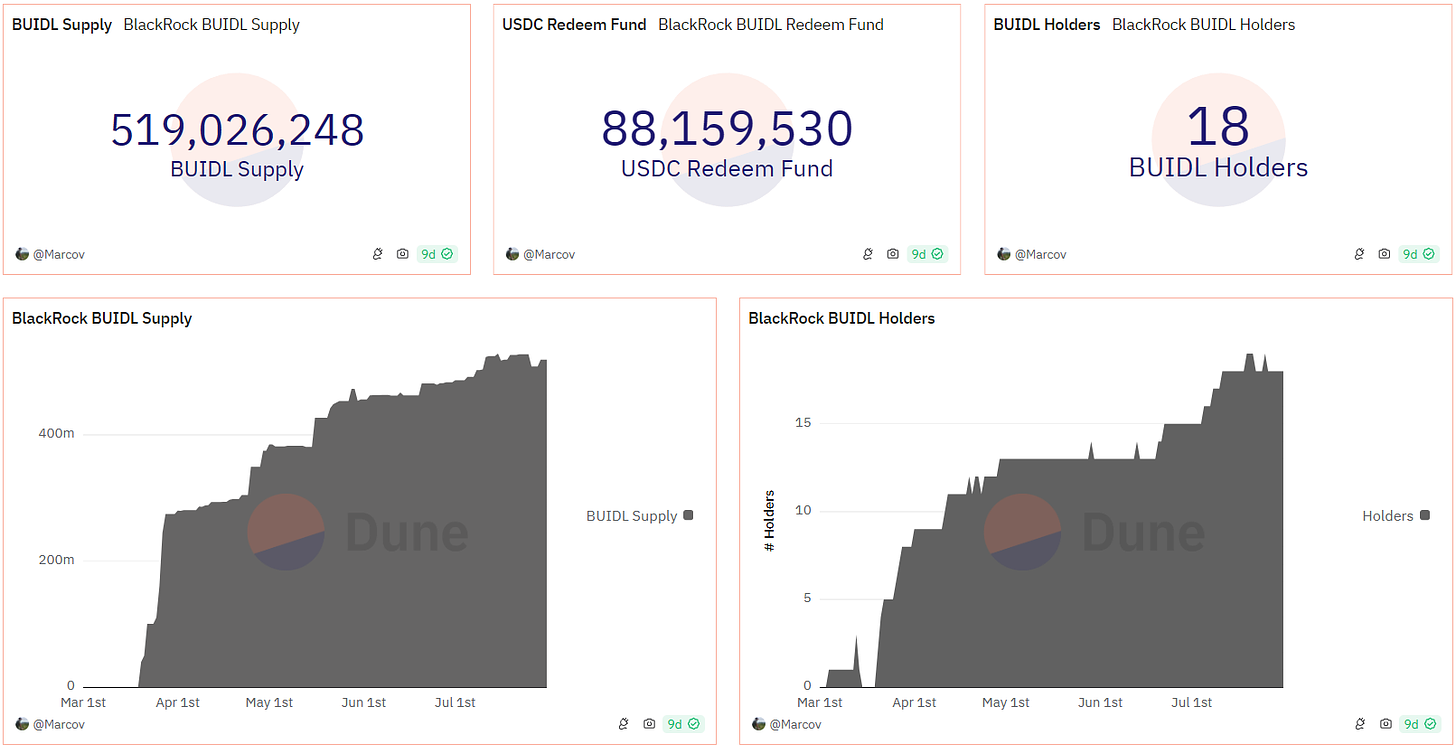Click 'USDC Redeem Fund' label under counter value
Image resolution: width=1456 pixels, height=746 pixels.
727,168
